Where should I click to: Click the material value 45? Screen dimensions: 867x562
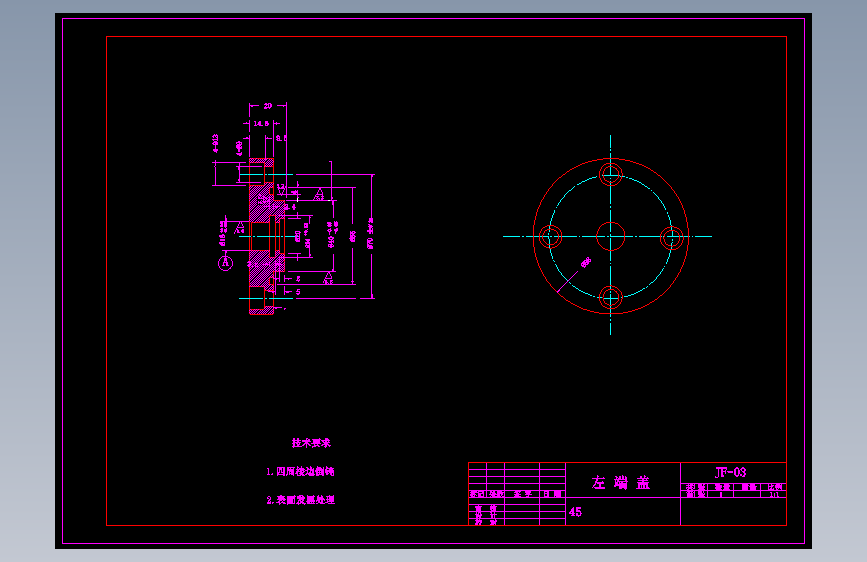575,512
